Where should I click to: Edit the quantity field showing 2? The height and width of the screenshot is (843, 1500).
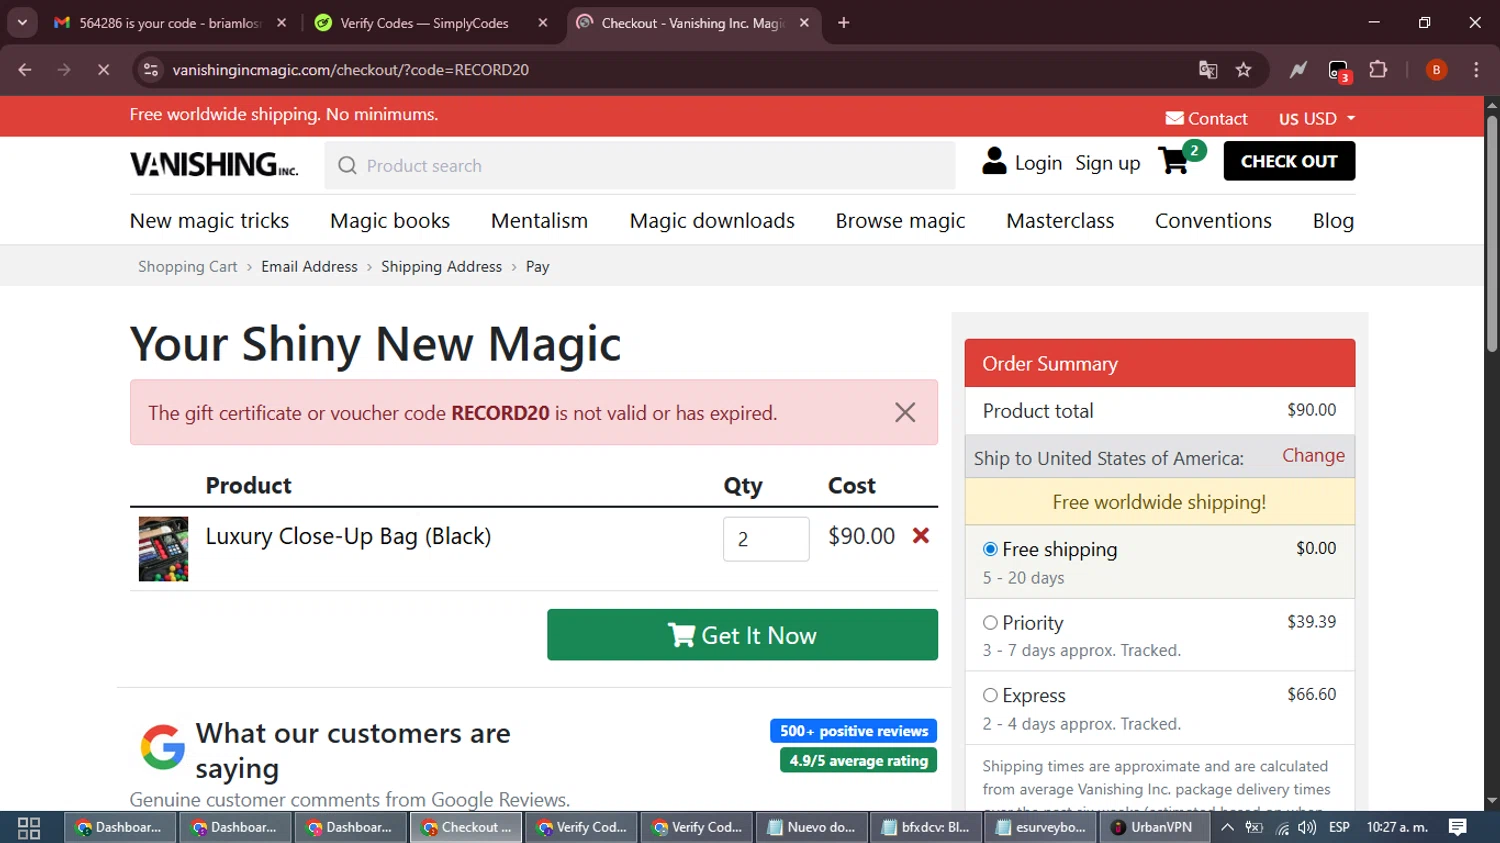[x=766, y=539]
